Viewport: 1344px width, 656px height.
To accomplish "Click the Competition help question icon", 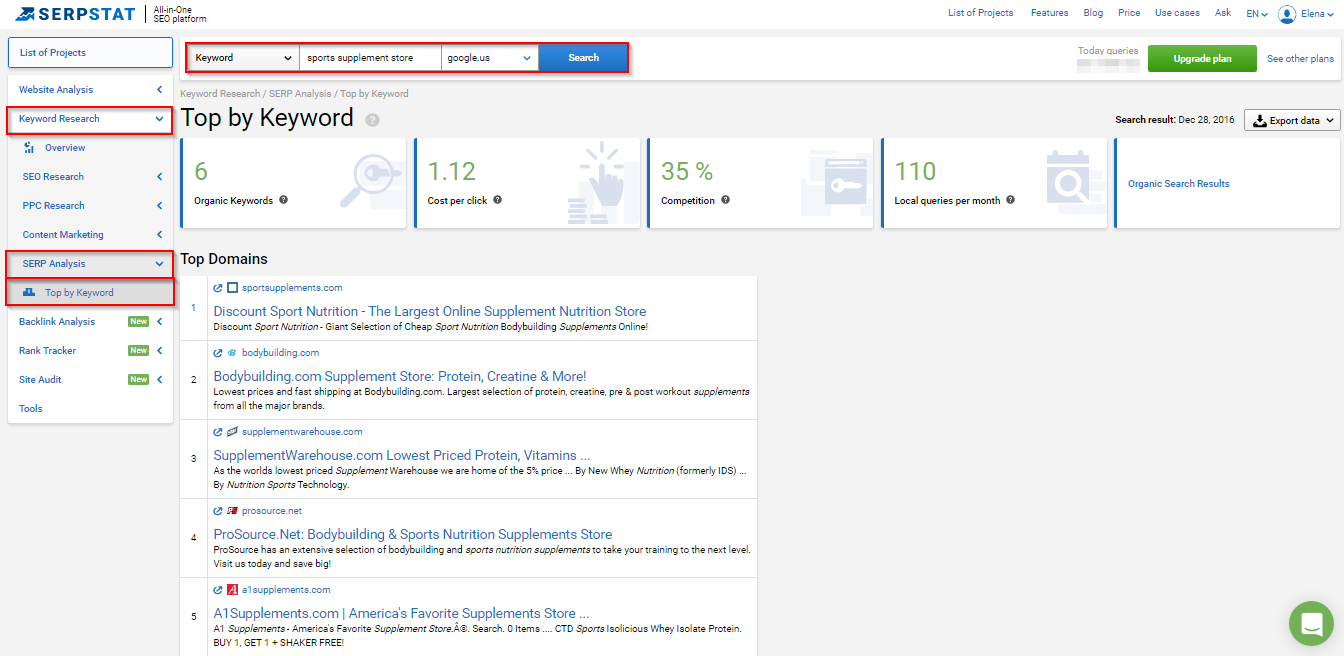I will click(x=725, y=200).
